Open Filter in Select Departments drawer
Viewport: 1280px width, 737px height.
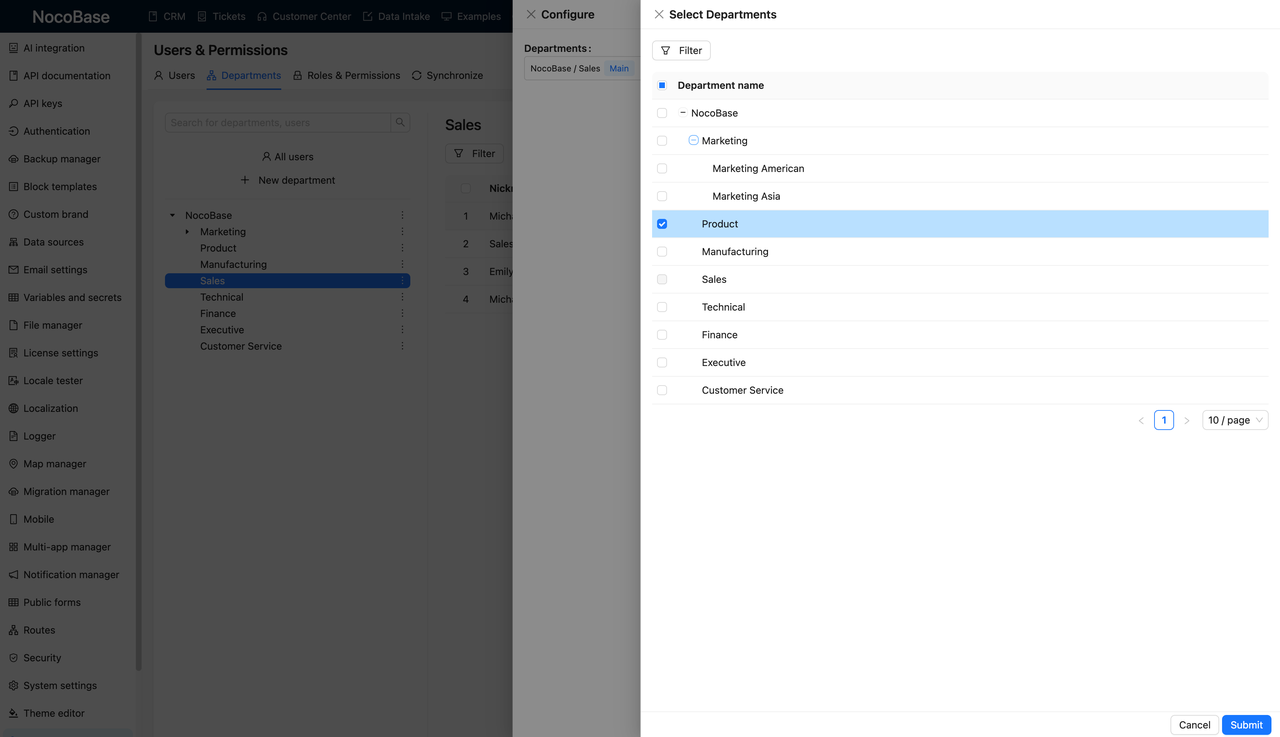pos(681,50)
